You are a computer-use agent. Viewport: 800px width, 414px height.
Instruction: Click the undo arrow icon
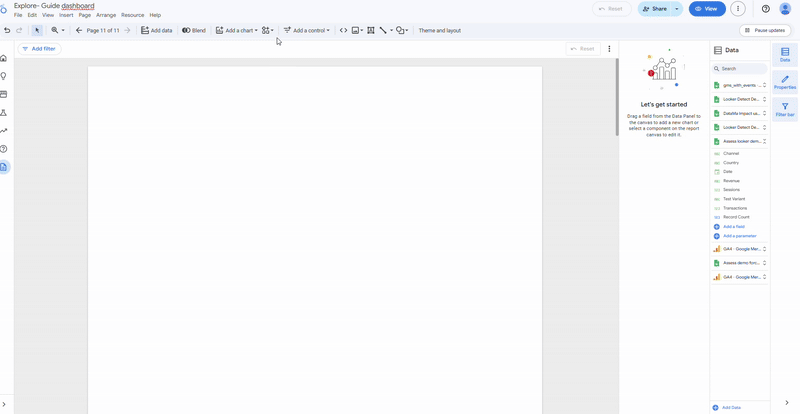(7, 31)
